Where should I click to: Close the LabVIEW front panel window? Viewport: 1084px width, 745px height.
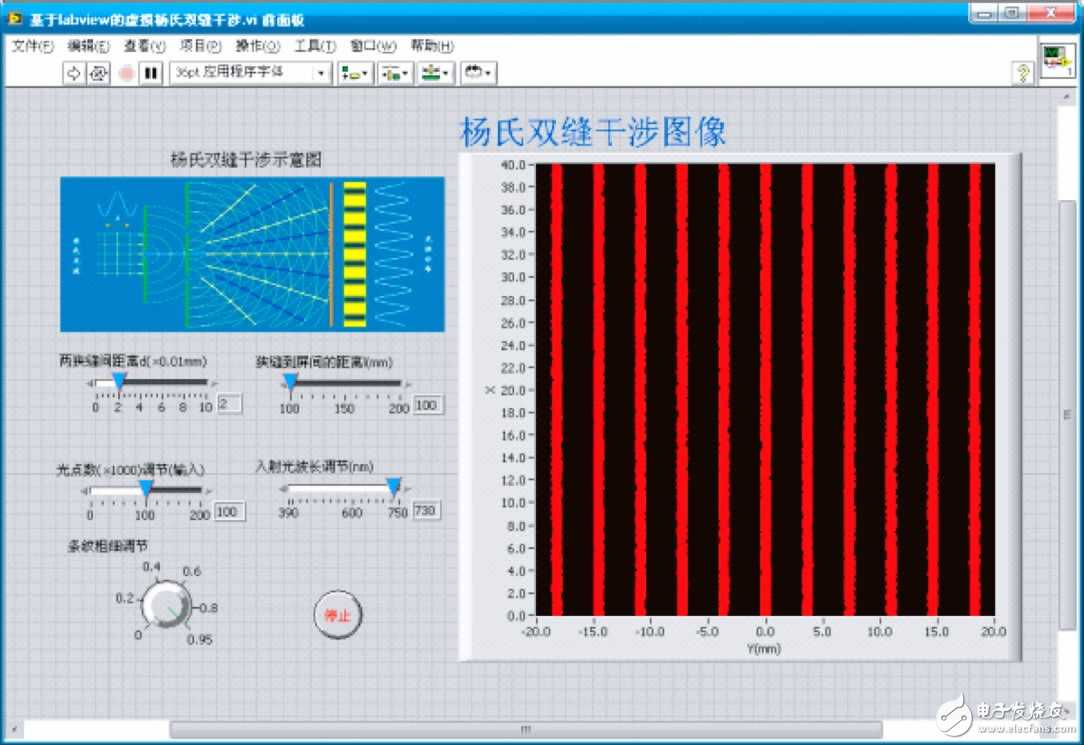[1050, 15]
